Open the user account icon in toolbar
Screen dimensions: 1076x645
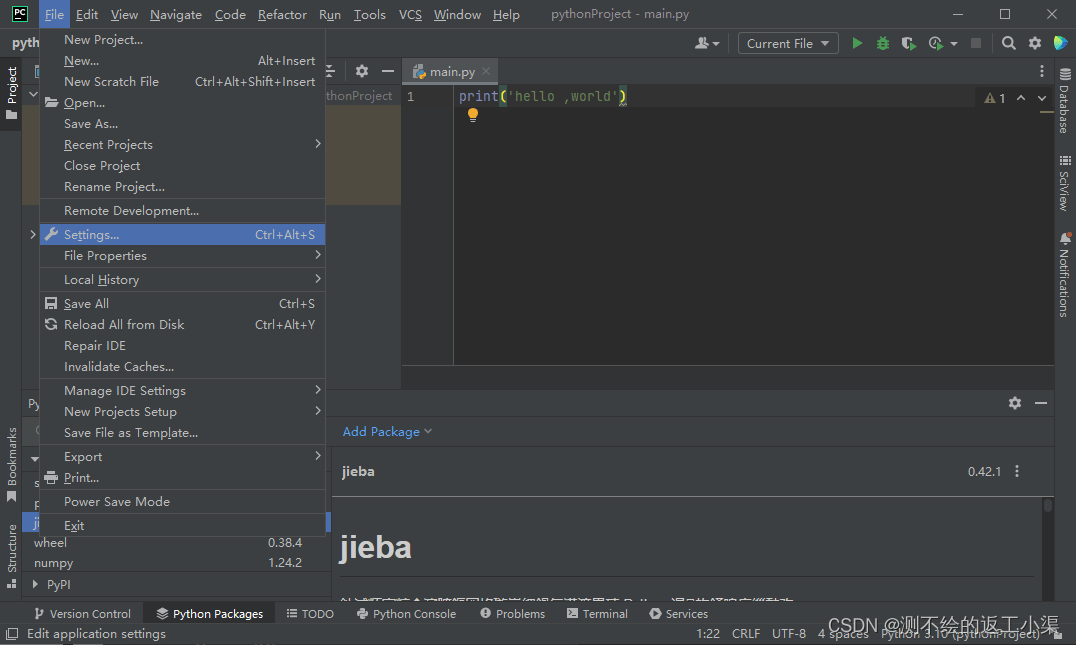tap(707, 43)
